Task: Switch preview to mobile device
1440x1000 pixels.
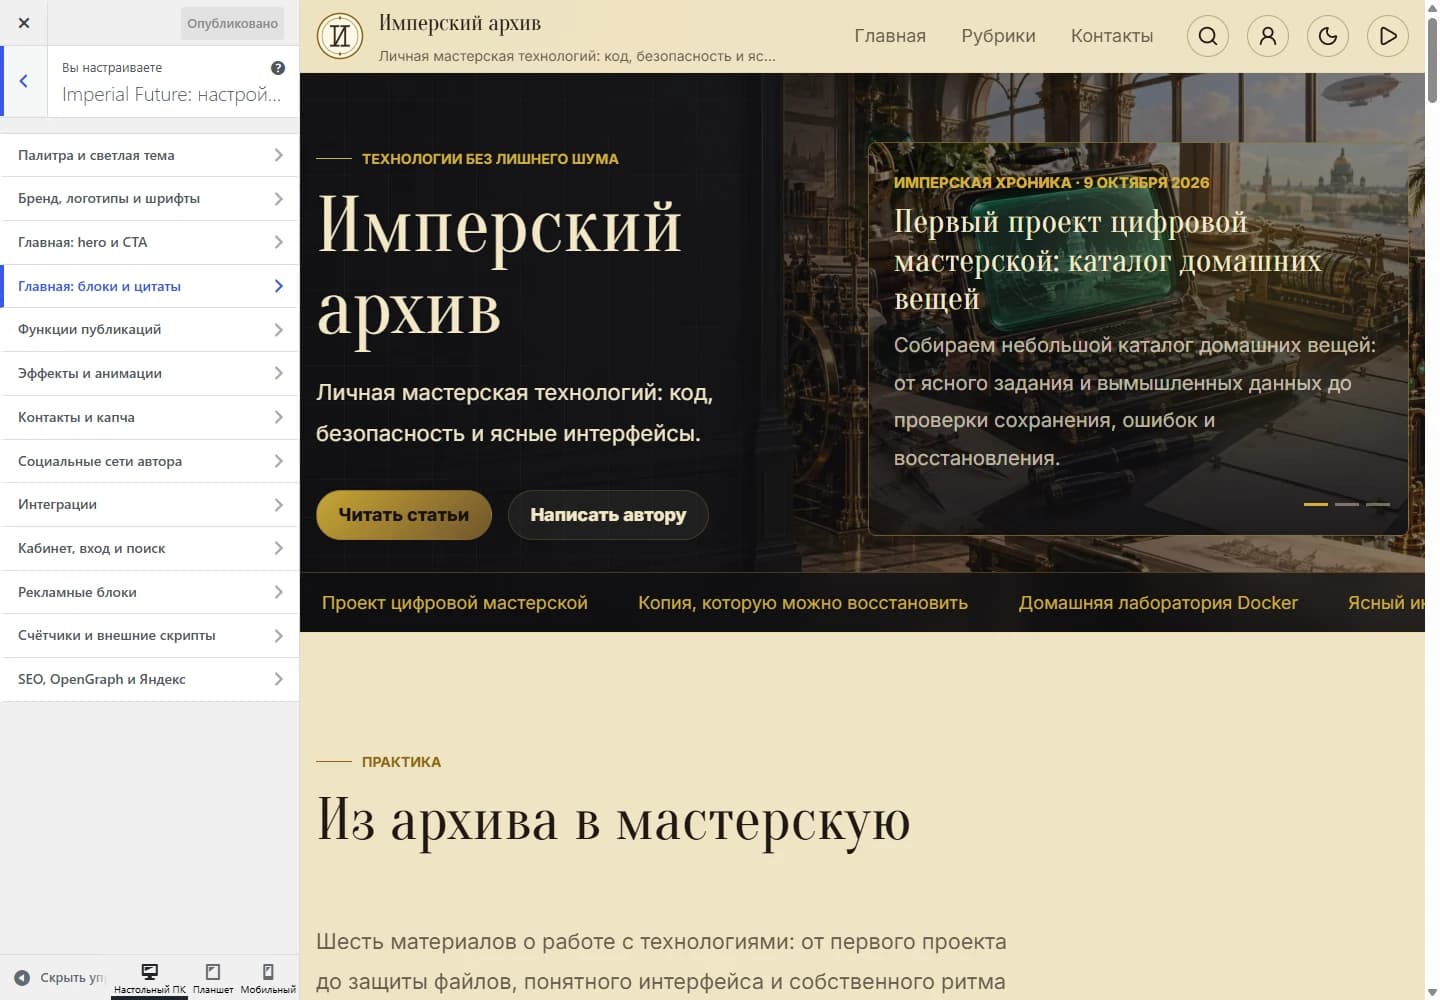Action: (268, 977)
